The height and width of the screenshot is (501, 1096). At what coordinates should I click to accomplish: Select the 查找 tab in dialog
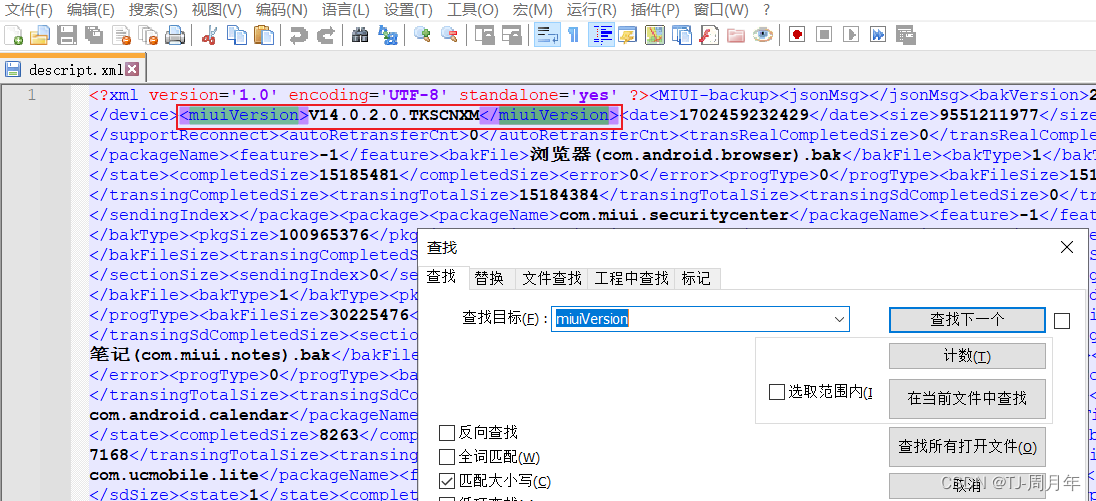click(442, 277)
